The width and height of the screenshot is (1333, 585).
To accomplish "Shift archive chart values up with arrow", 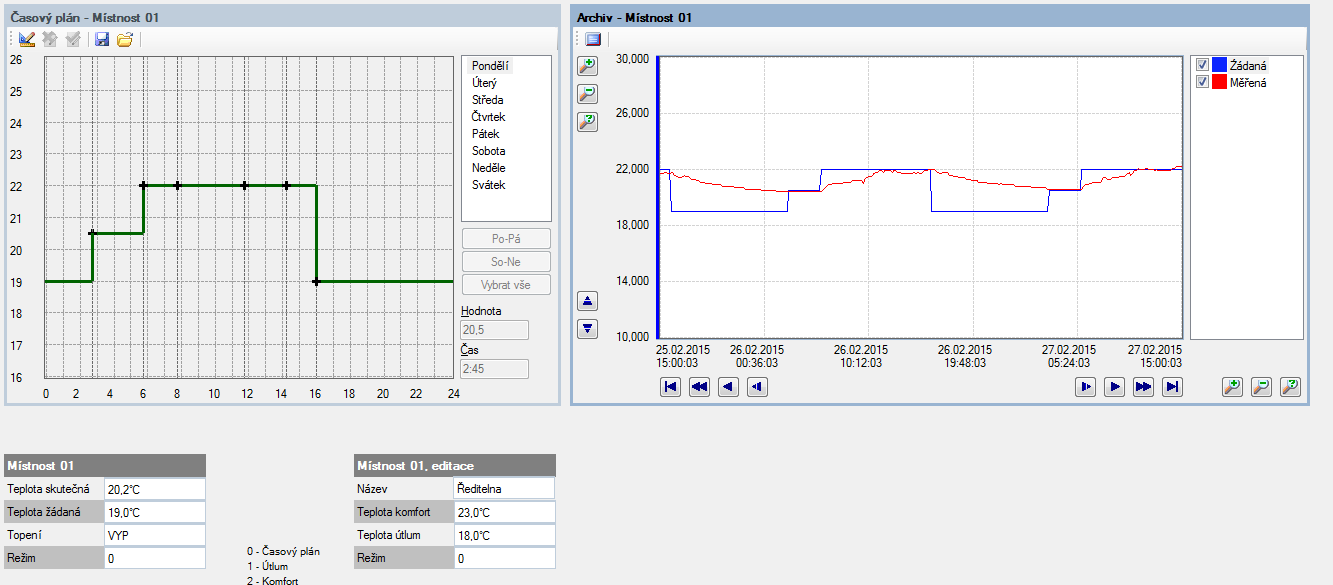I will [588, 300].
